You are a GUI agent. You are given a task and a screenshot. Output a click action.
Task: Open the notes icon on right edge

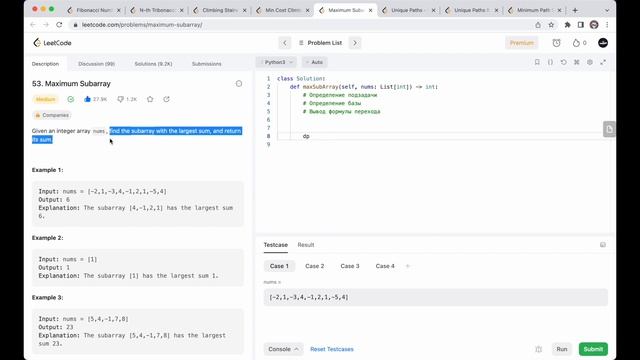click(x=609, y=129)
